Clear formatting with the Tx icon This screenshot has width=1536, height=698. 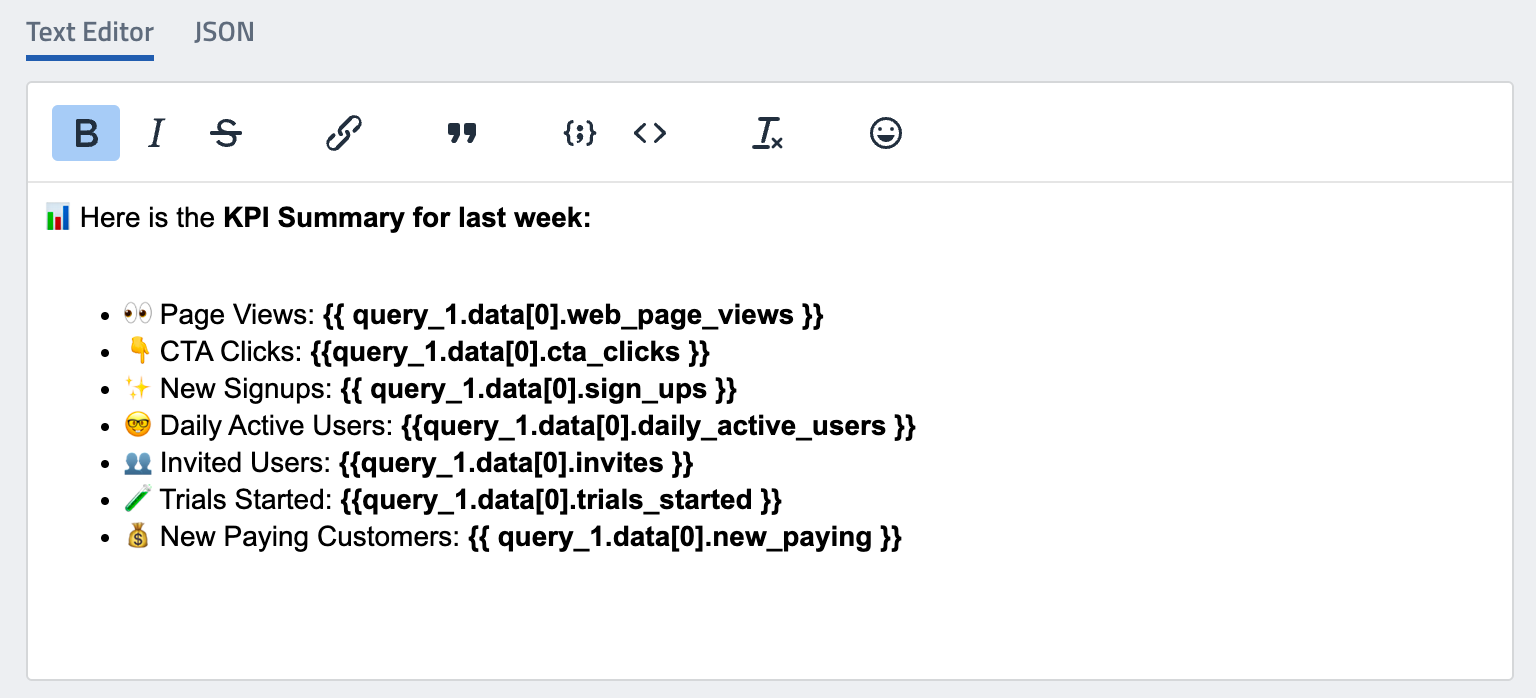[767, 133]
